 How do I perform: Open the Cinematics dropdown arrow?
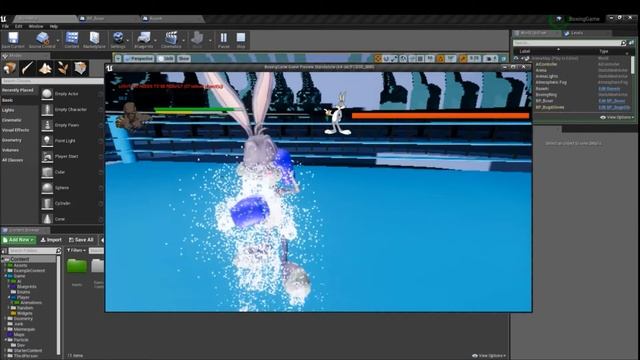pyautogui.click(x=184, y=40)
